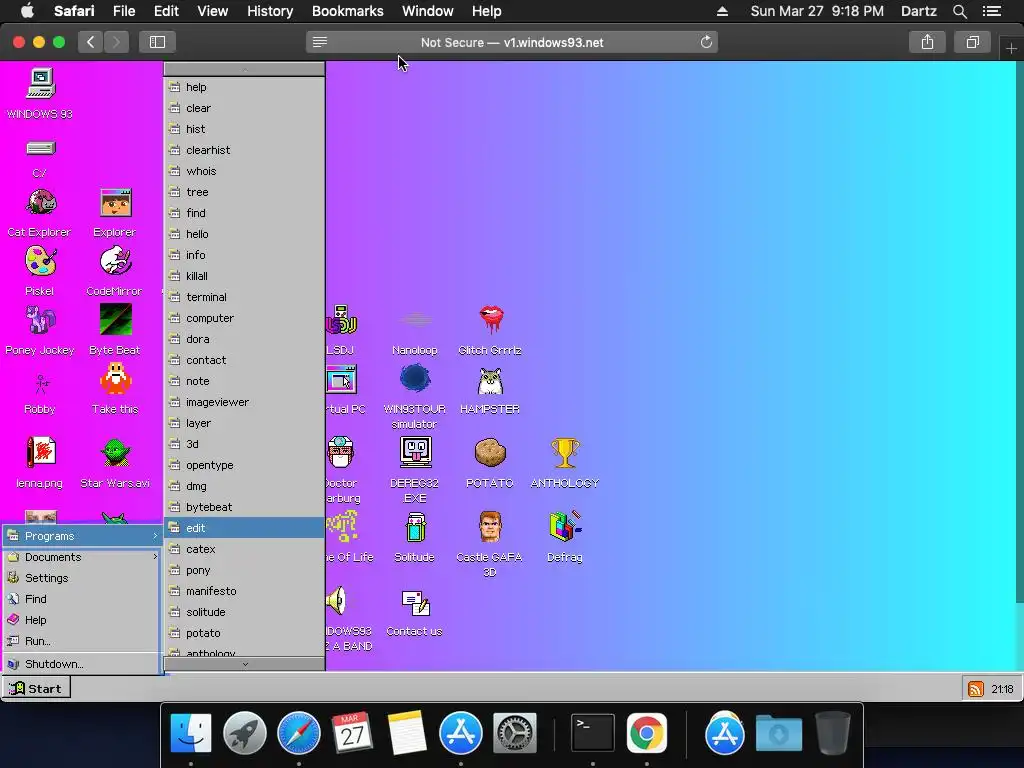Open imageviewer program entry
The width and height of the screenshot is (1024, 768).
point(244,402)
